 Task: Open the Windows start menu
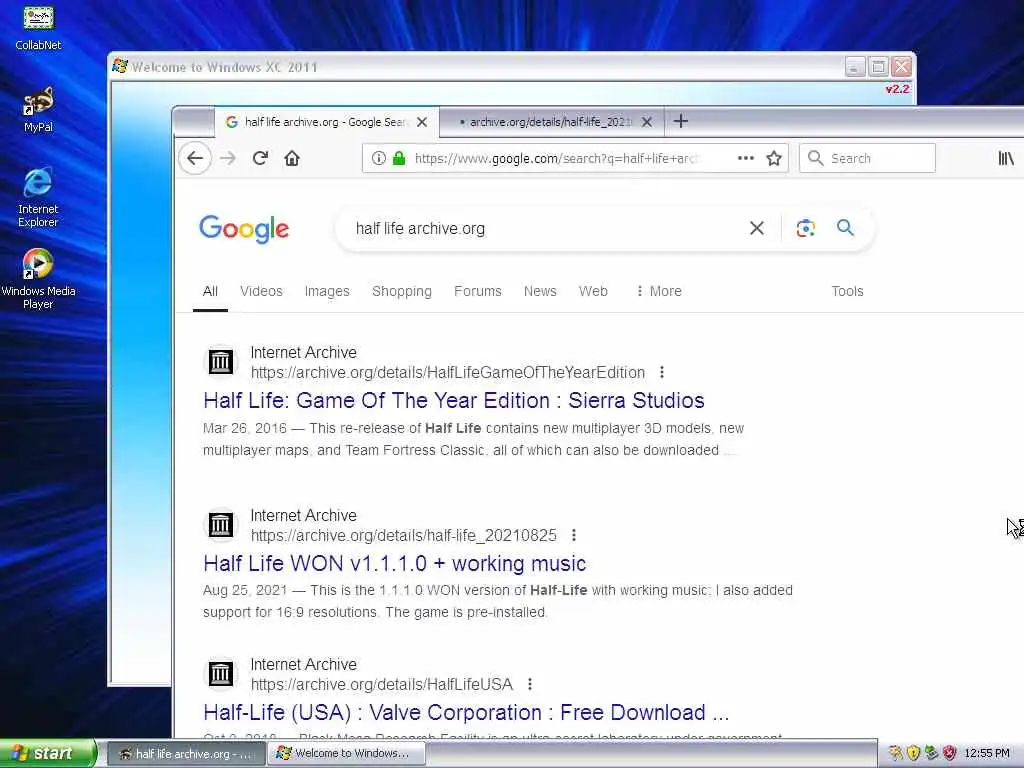pos(47,753)
